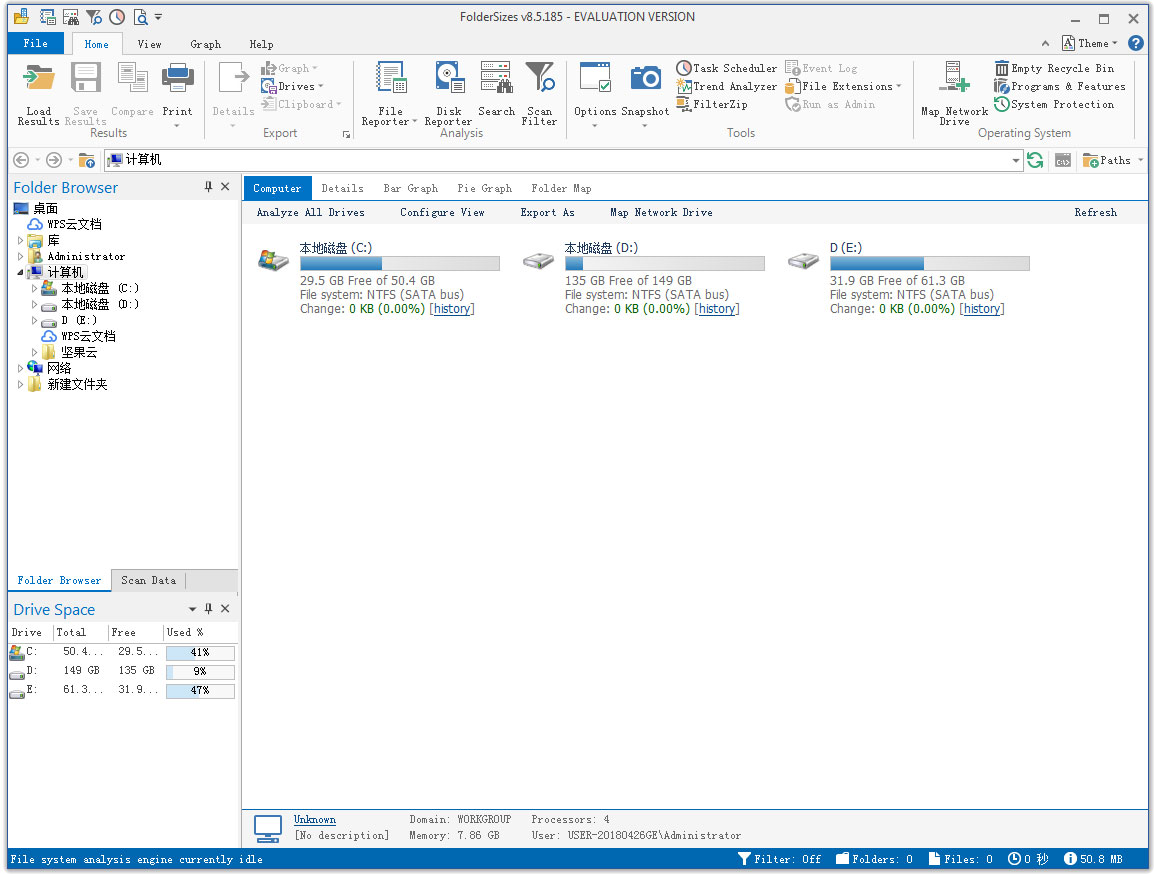Screen dimensions: 1154x874
Task: Open the Graph menu
Action: 205,43
